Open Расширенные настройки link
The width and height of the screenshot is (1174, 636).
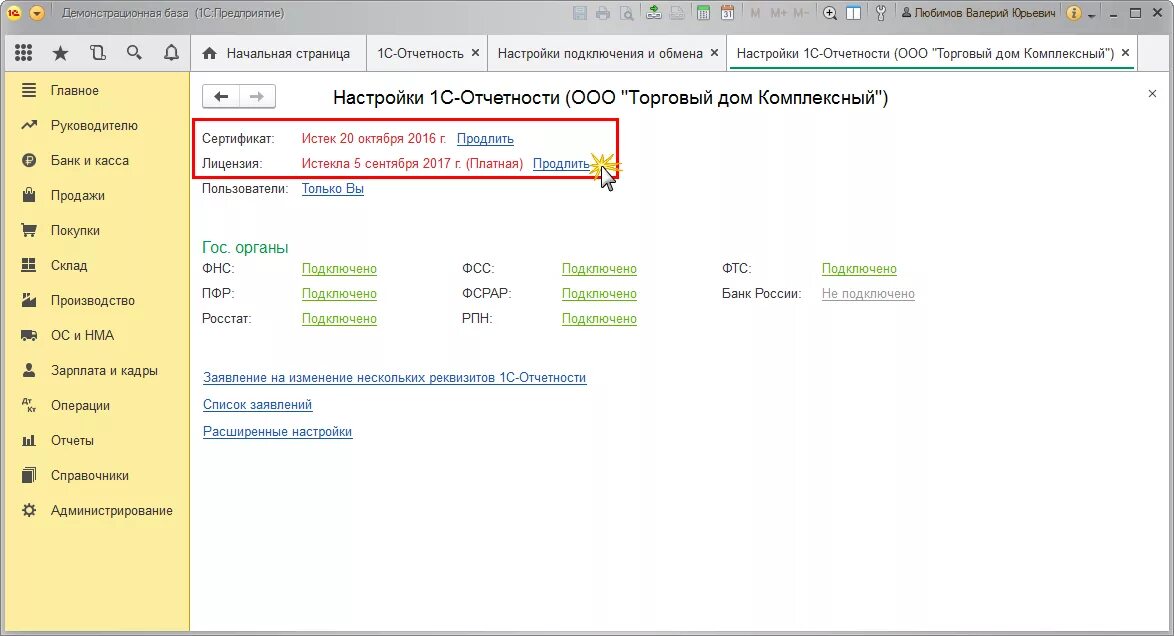tap(277, 431)
